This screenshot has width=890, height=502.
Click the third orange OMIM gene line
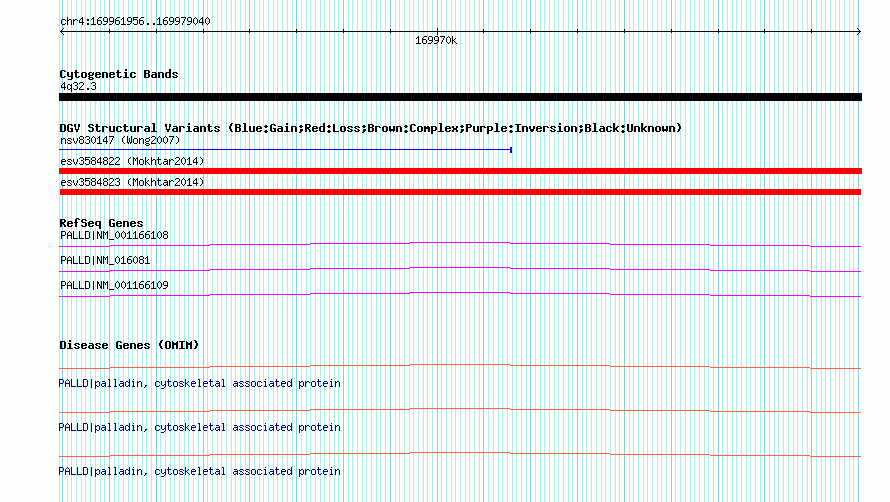(x=460, y=454)
